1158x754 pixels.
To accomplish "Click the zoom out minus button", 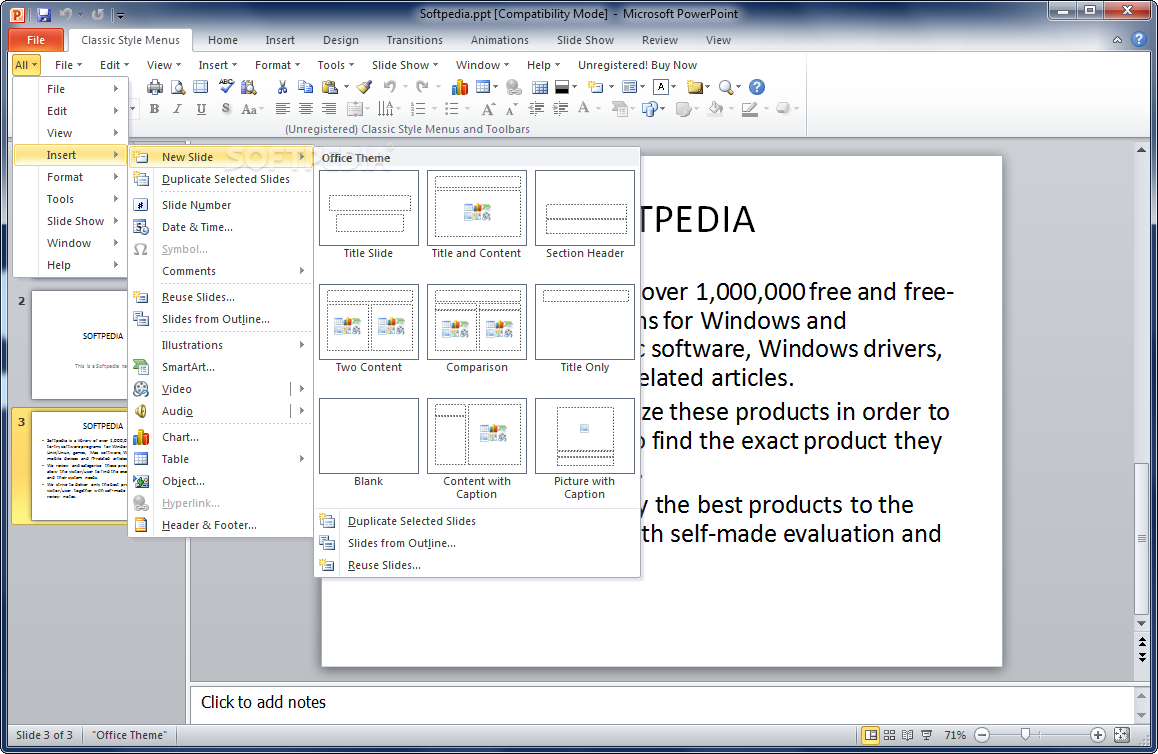I will point(982,735).
